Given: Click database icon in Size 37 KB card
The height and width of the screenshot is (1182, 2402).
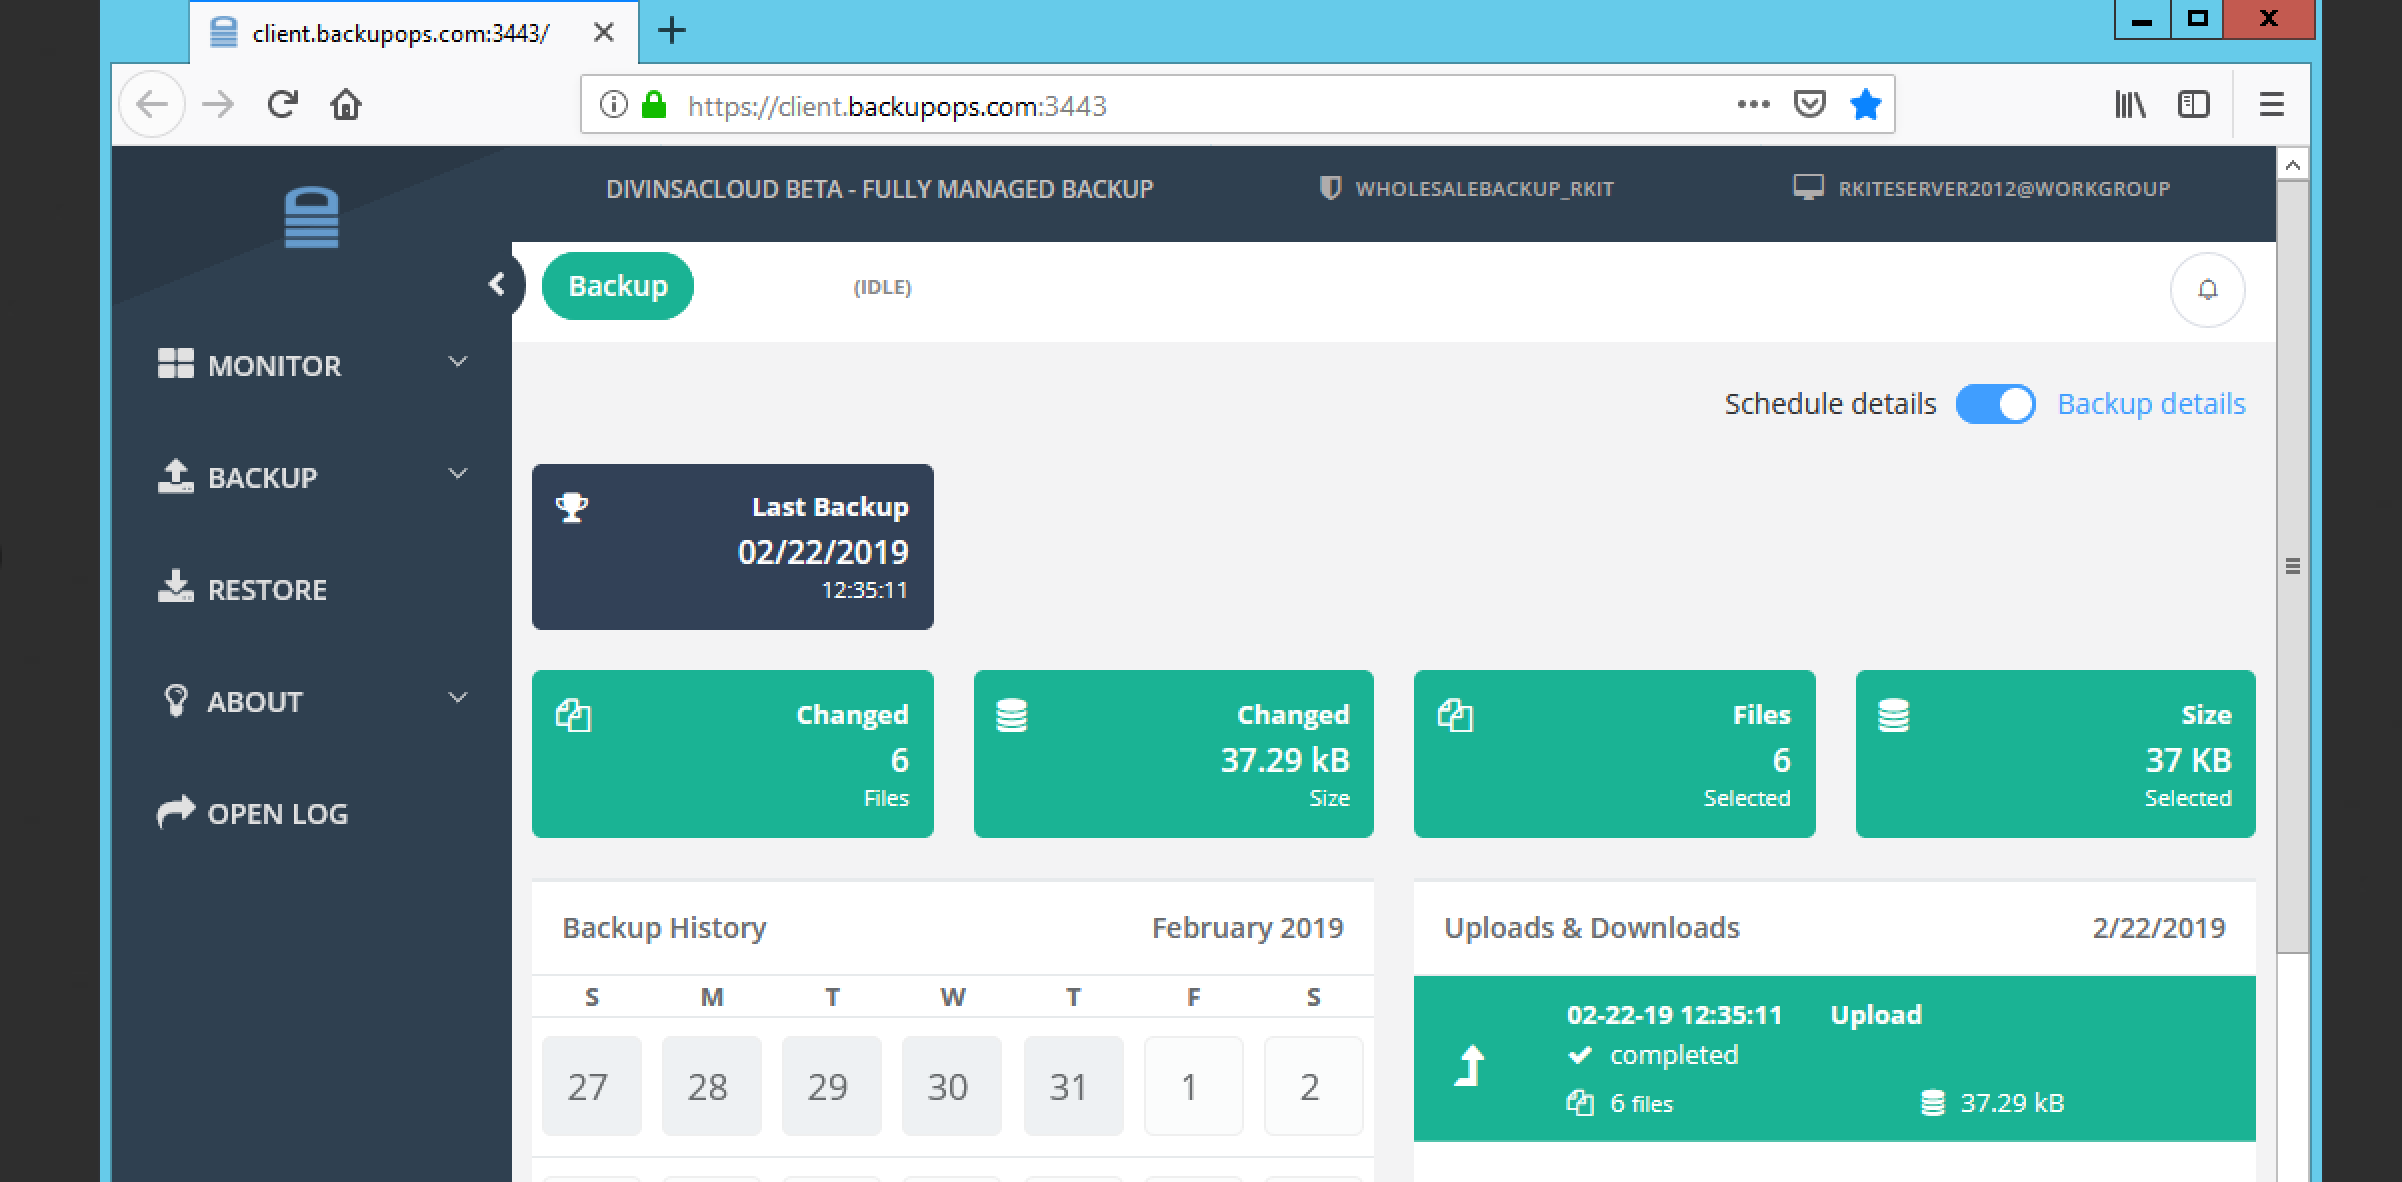Looking at the screenshot, I should [x=1894, y=716].
